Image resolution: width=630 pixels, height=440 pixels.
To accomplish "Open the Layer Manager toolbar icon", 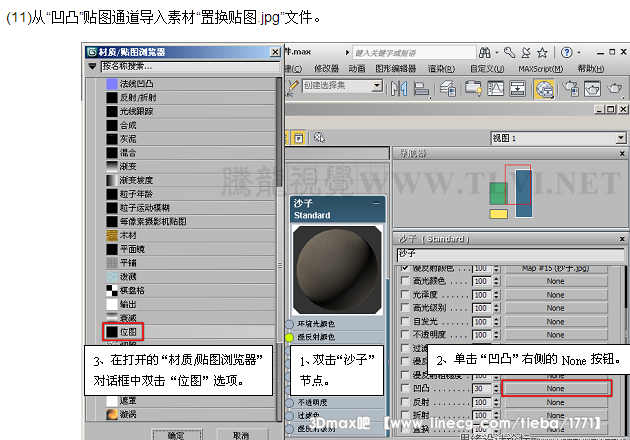I will (448, 88).
